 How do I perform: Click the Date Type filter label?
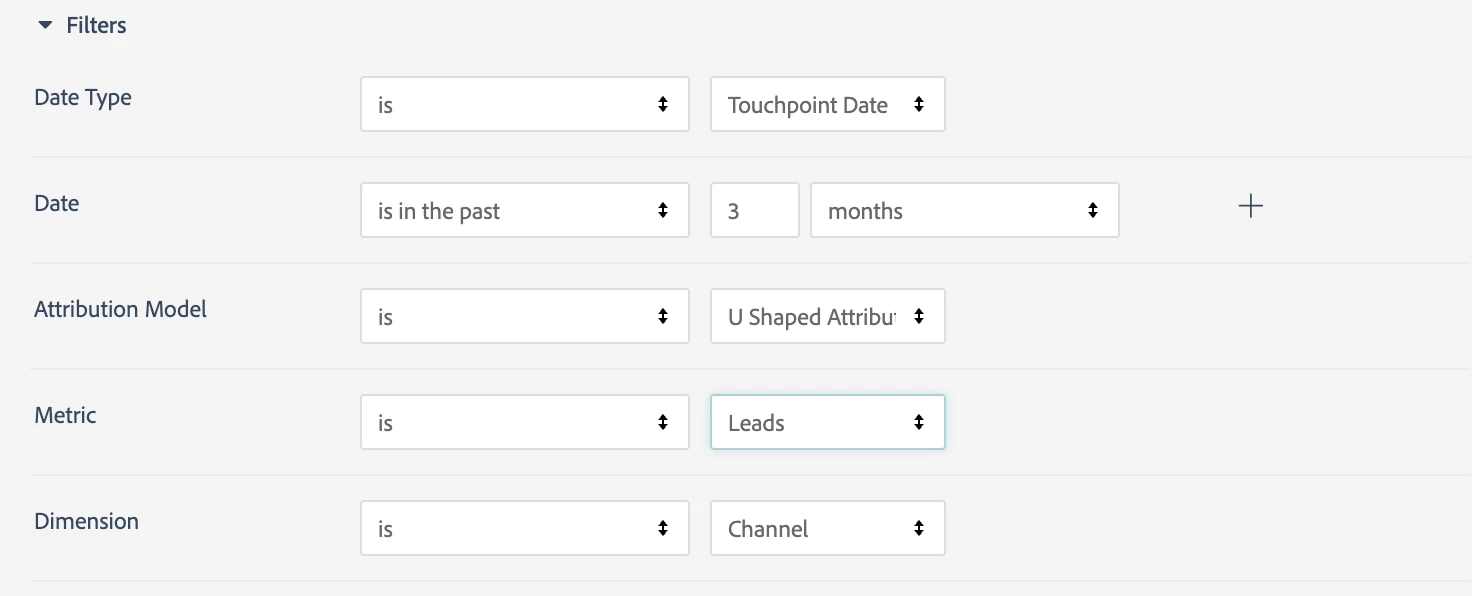click(x=83, y=98)
